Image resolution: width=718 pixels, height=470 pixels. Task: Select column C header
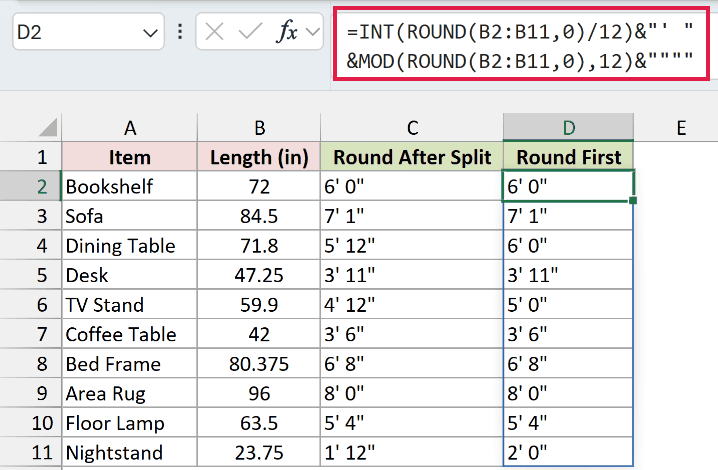coord(412,127)
